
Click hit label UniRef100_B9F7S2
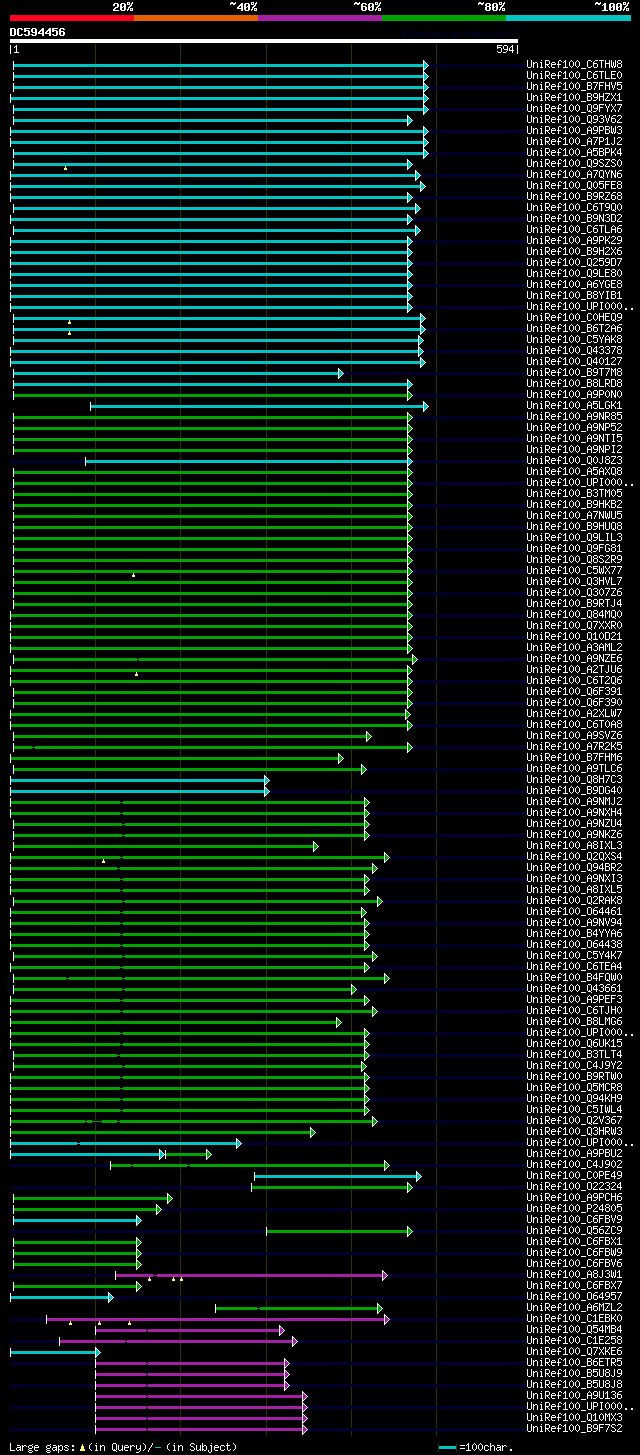point(574,1428)
